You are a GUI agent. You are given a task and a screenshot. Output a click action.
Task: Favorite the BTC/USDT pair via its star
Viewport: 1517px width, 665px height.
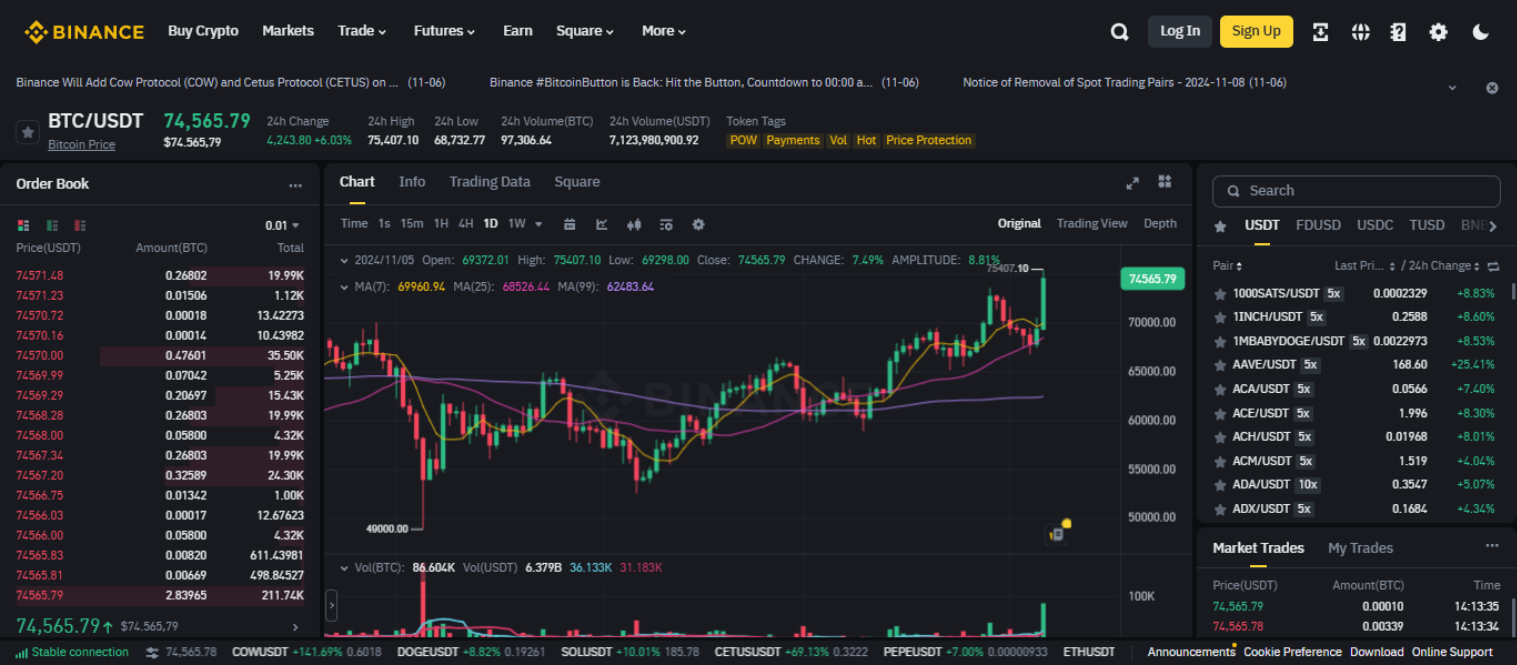26,130
